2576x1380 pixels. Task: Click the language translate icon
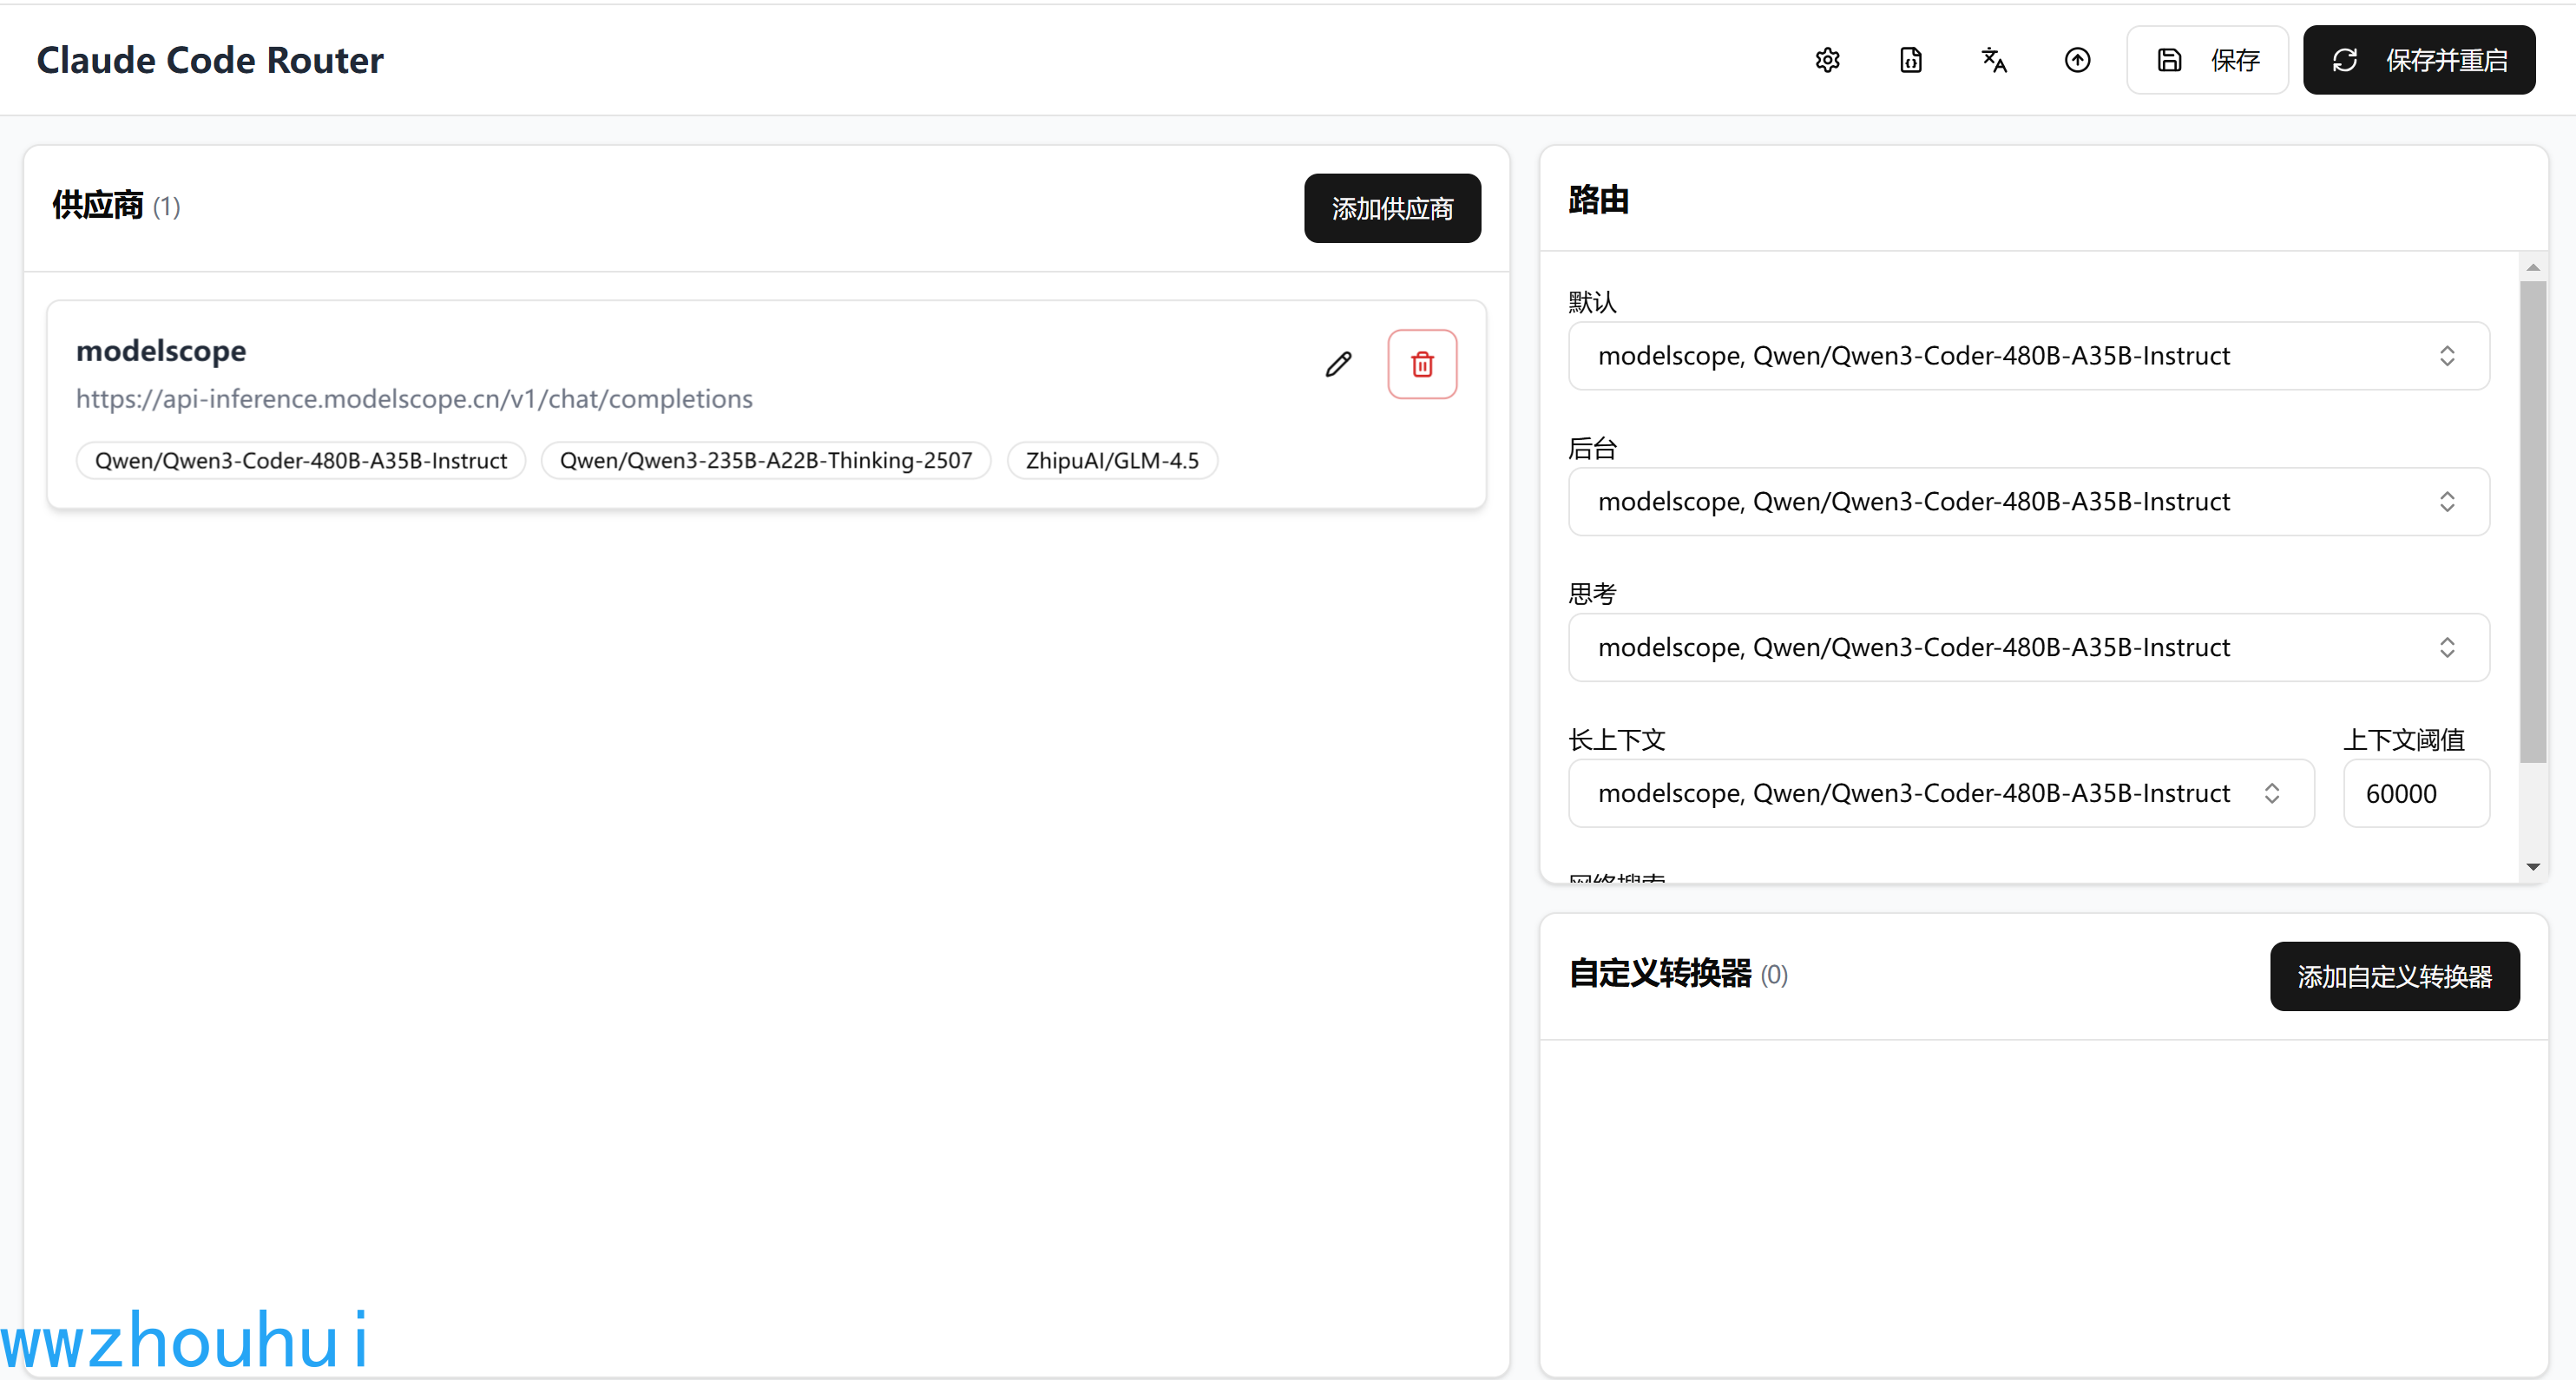pos(1994,60)
